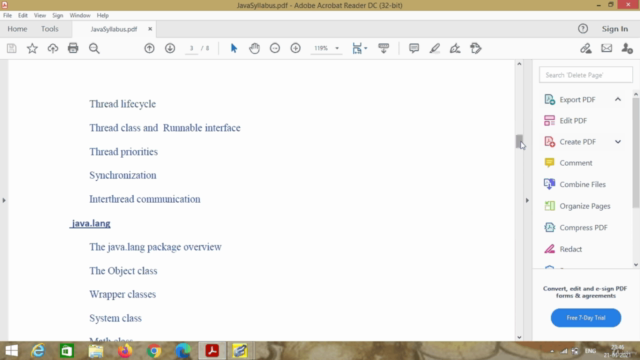This screenshot has width=640, height=360.
Task: Expand the left navigation pane
Action: (x=4, y=200)
